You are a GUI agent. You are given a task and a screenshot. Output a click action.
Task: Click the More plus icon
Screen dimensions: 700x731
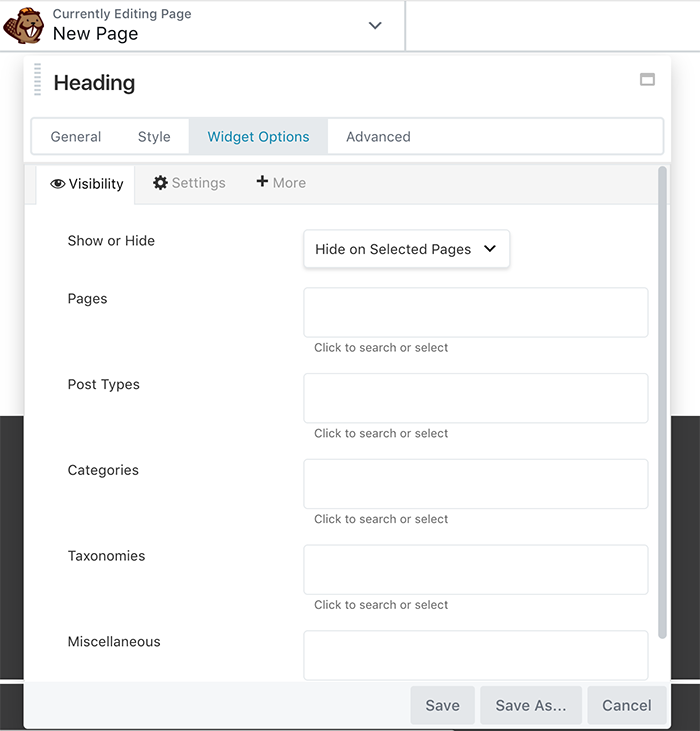pos(262,181)
